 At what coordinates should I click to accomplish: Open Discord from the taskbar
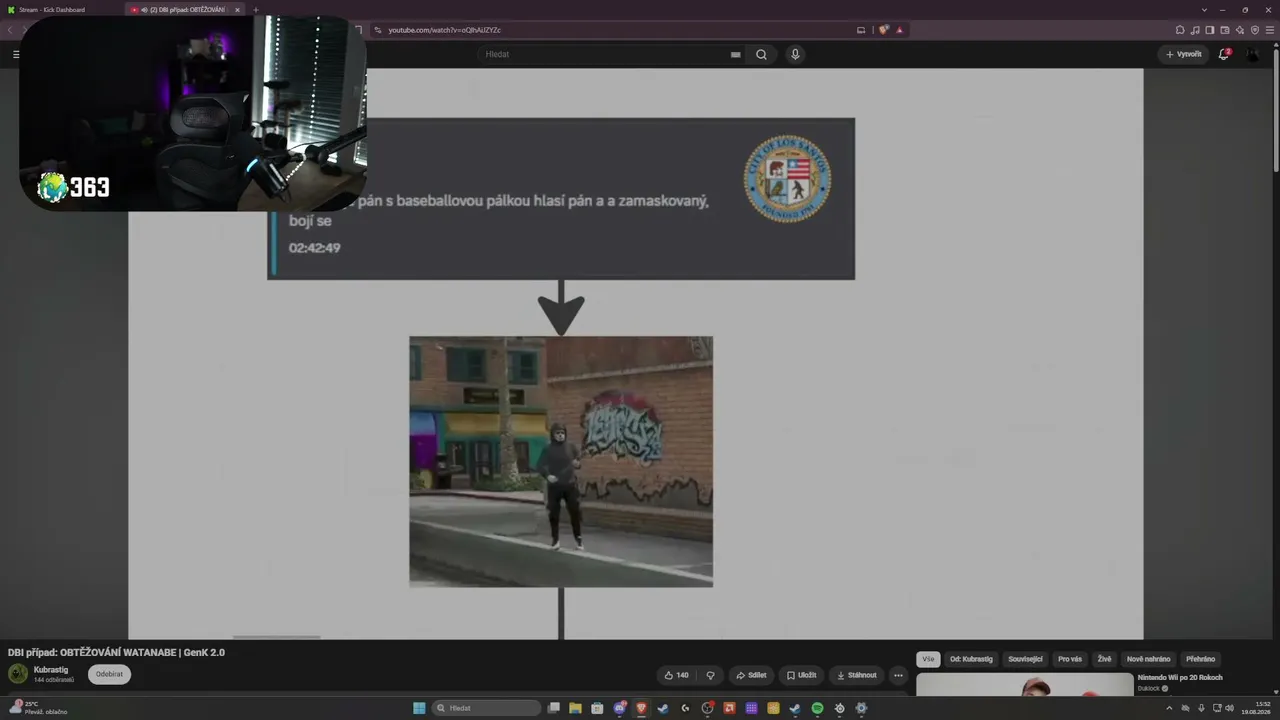click(619, 708)
